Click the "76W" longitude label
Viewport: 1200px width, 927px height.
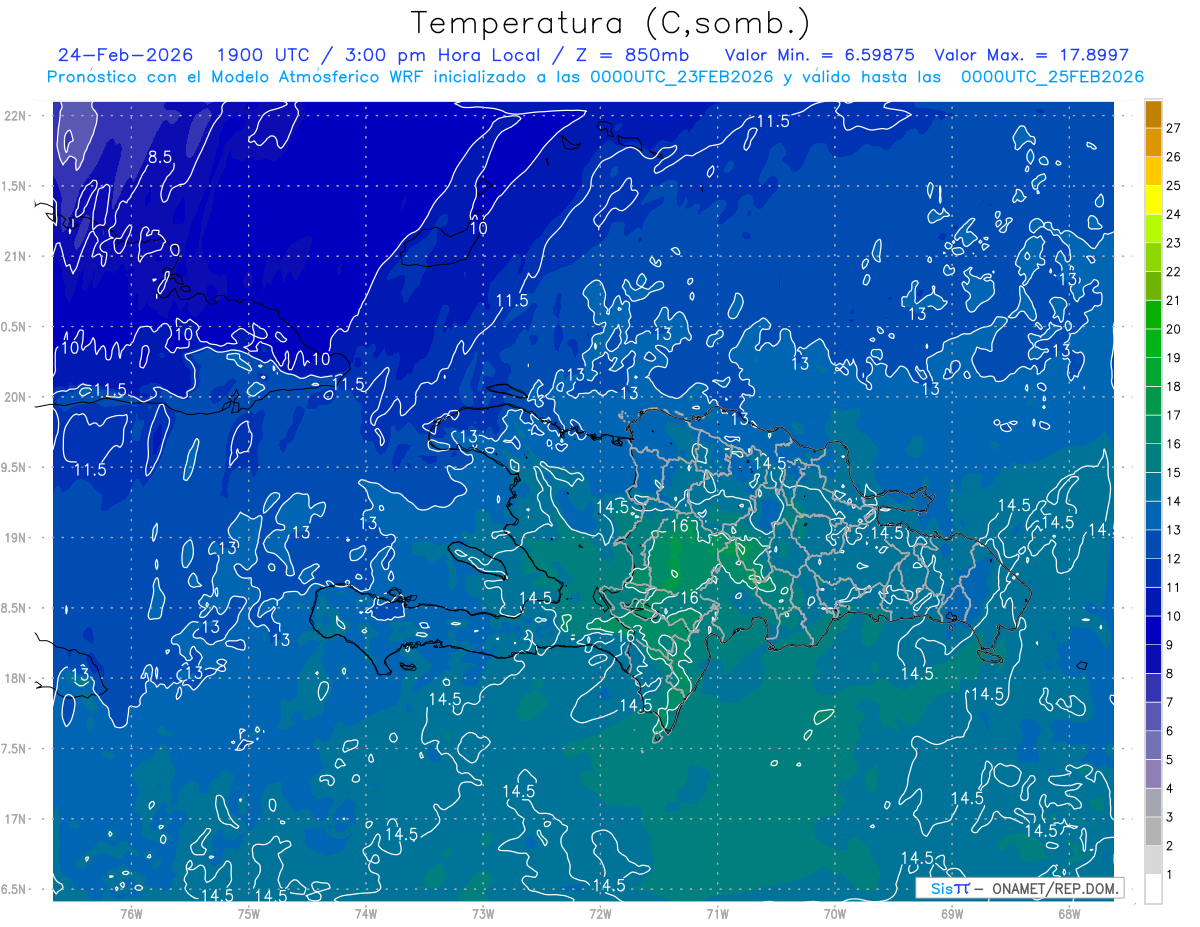pos(131,913)
